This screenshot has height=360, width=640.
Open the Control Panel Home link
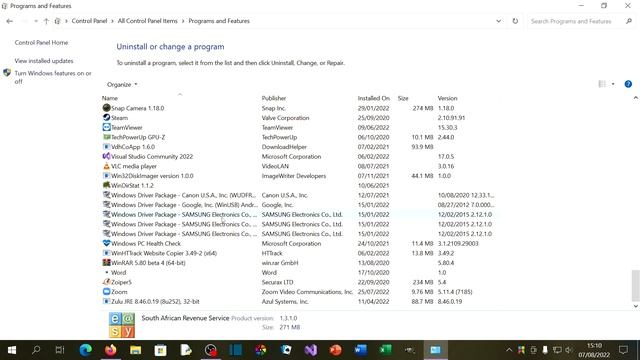click(41, 42)
